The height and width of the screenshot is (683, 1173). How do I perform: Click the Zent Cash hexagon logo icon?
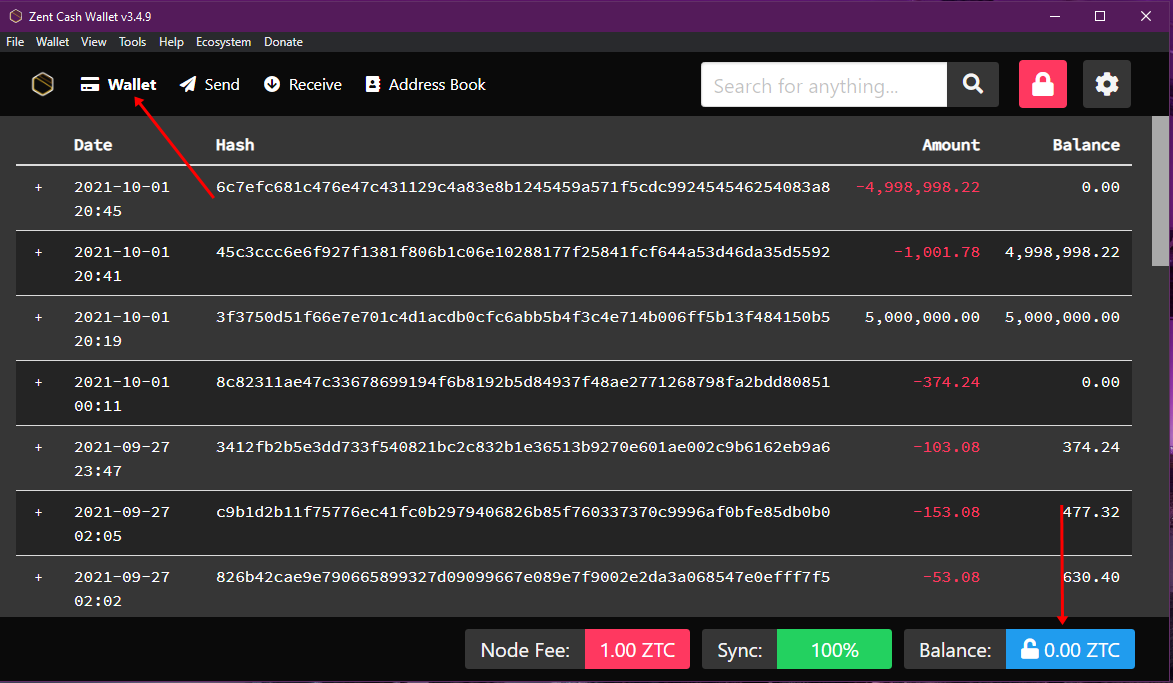(43, 84)
